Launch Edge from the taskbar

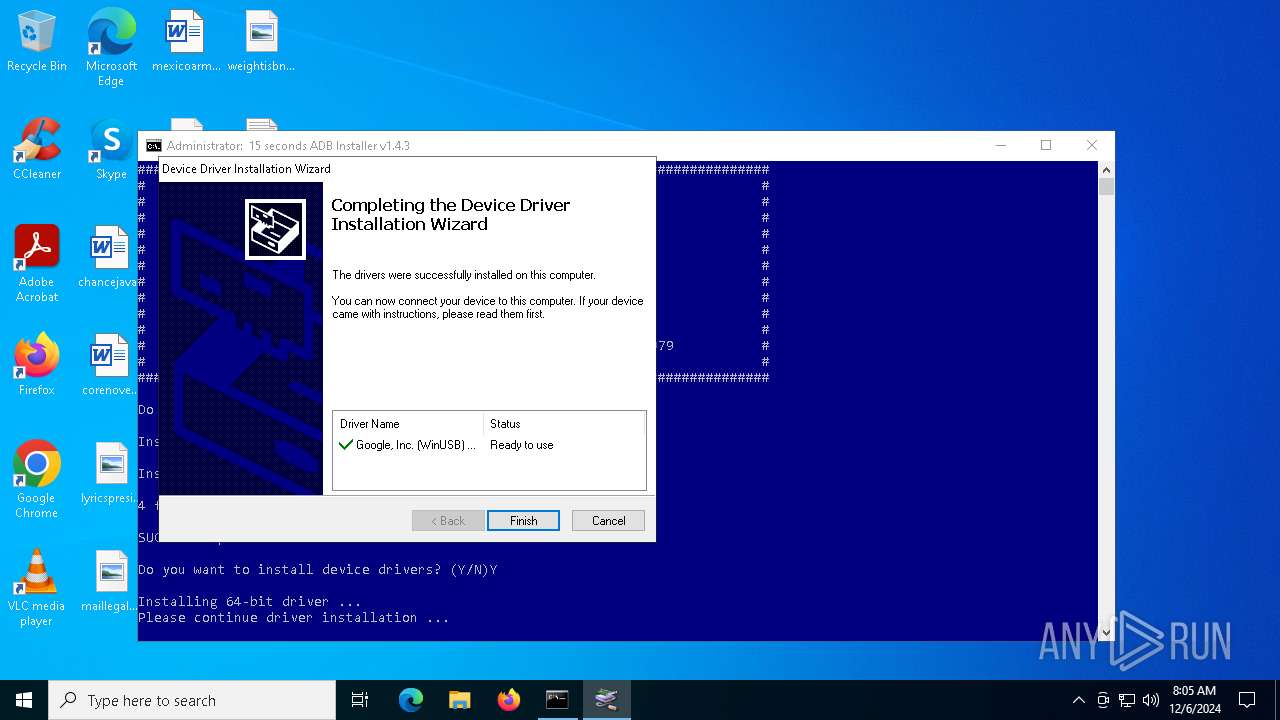tap(411, 700)
